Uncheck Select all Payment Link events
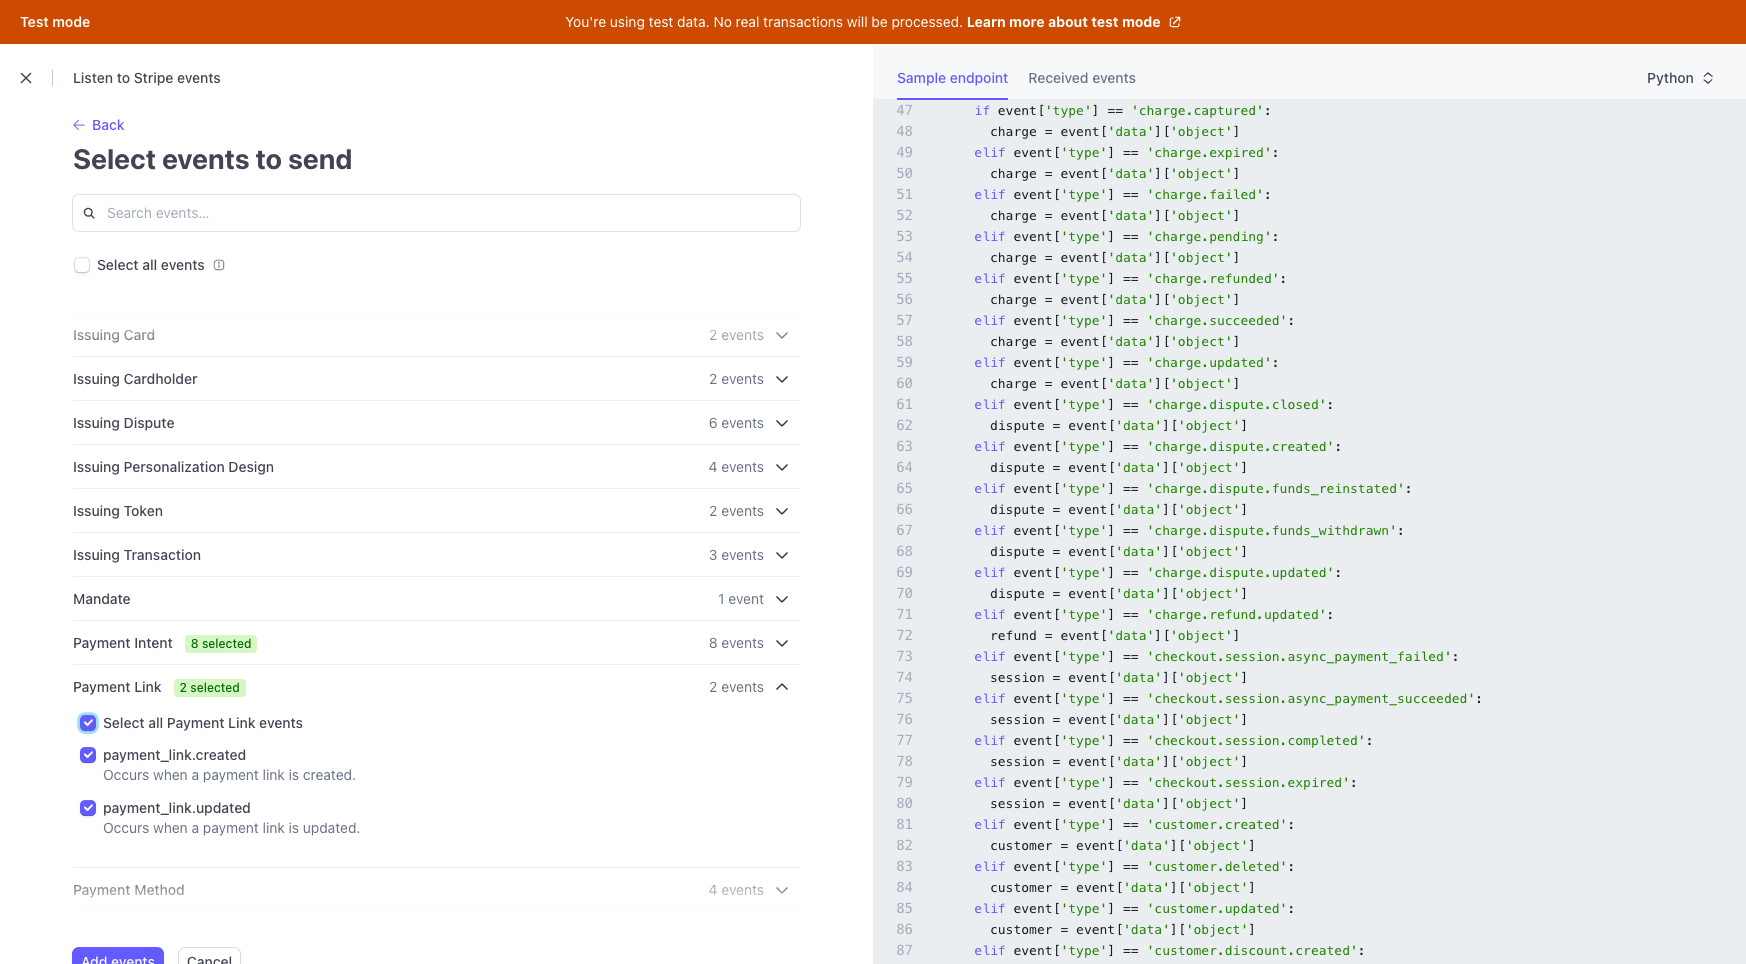This screenshot has height=964, width=1746. click(x=88, y=723)
